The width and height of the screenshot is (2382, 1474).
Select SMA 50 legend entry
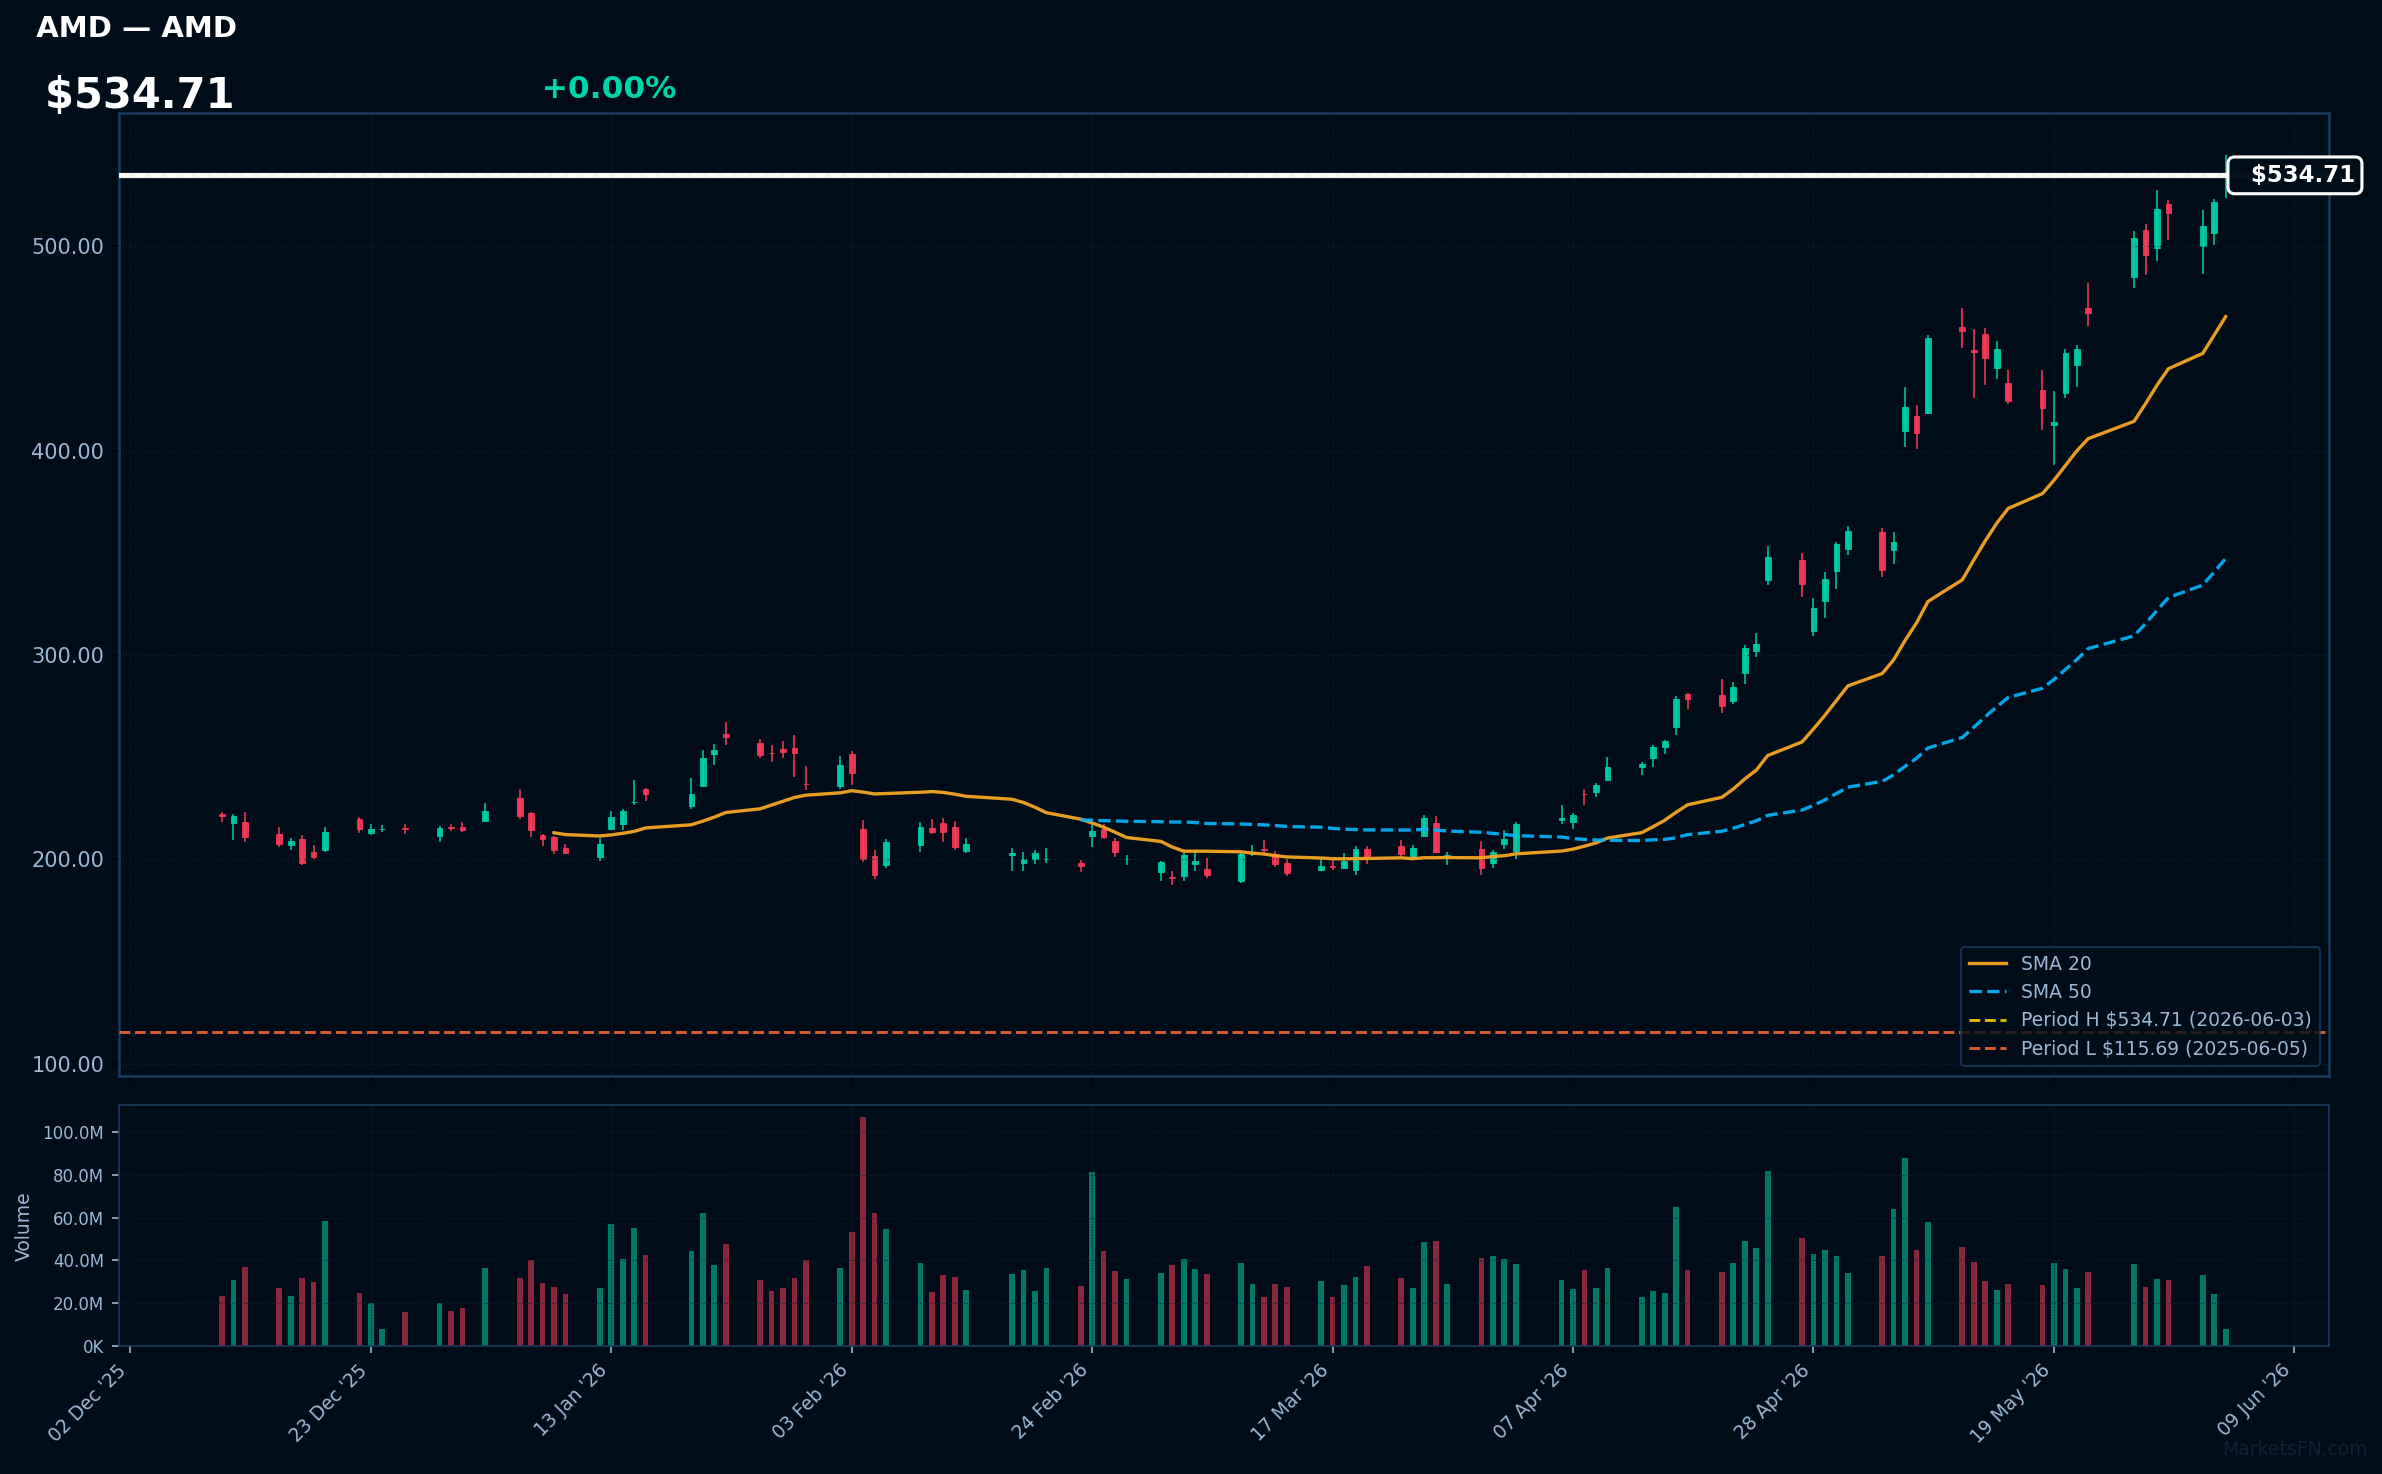2030,991
